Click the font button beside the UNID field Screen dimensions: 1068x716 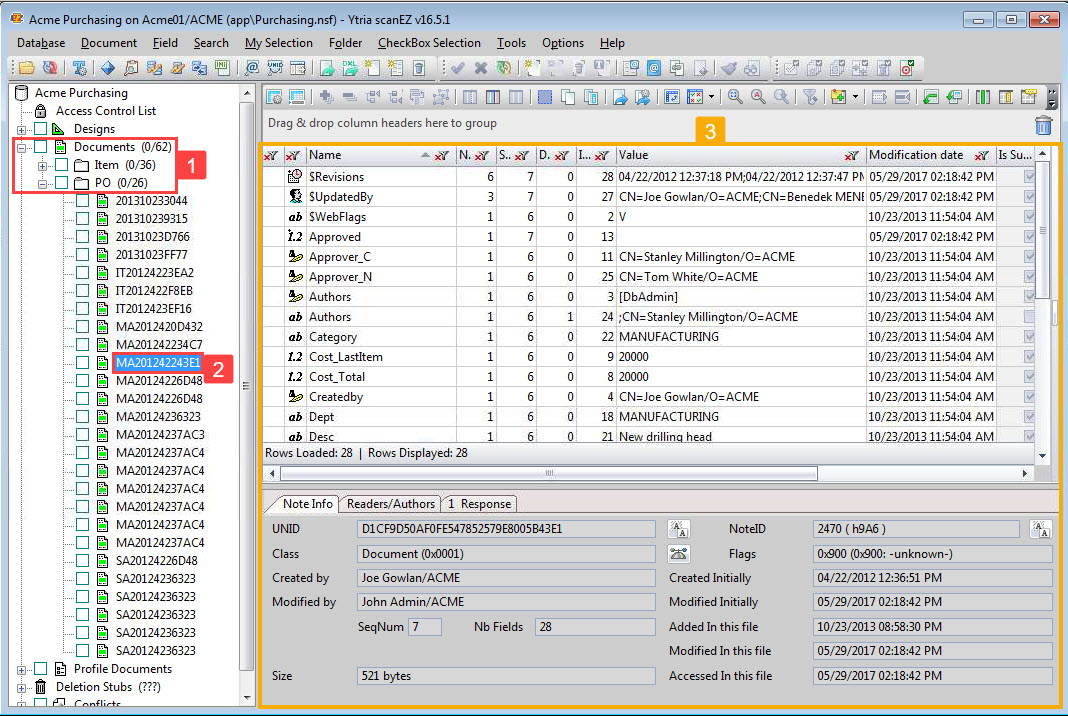click(x=679, y=528)
